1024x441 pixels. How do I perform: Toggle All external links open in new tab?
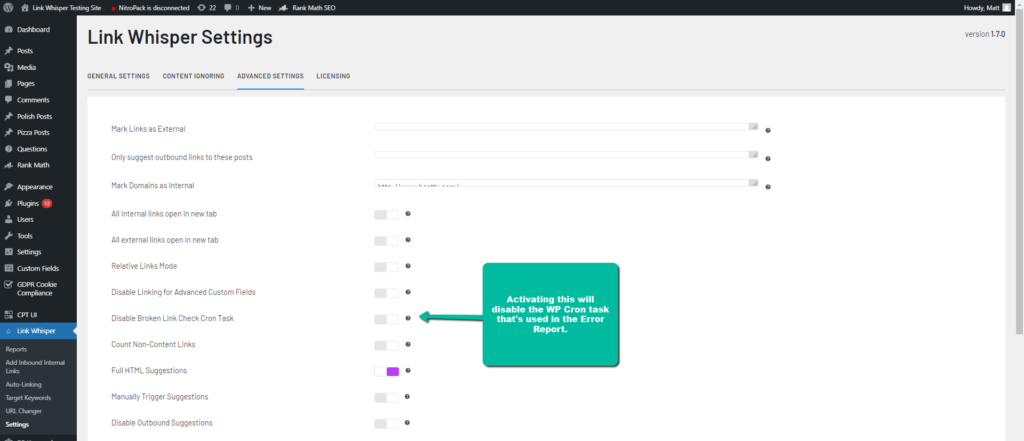coord(386,241)
